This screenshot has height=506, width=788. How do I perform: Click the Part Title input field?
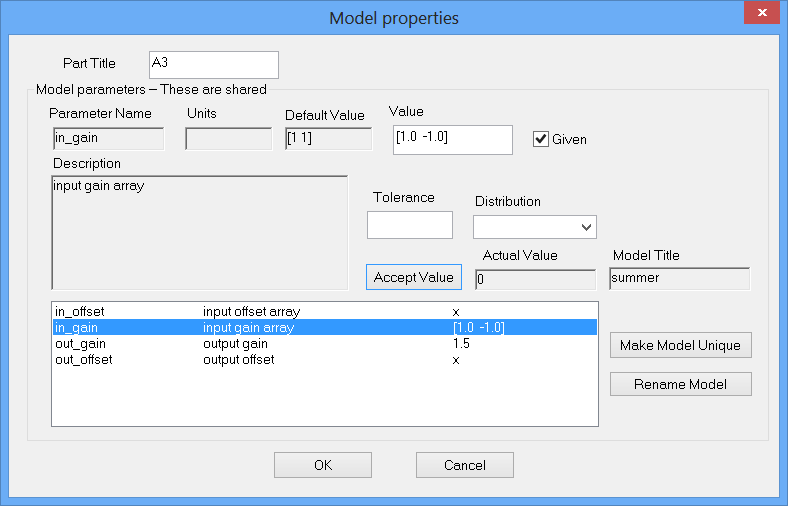(x=213, y=64)
